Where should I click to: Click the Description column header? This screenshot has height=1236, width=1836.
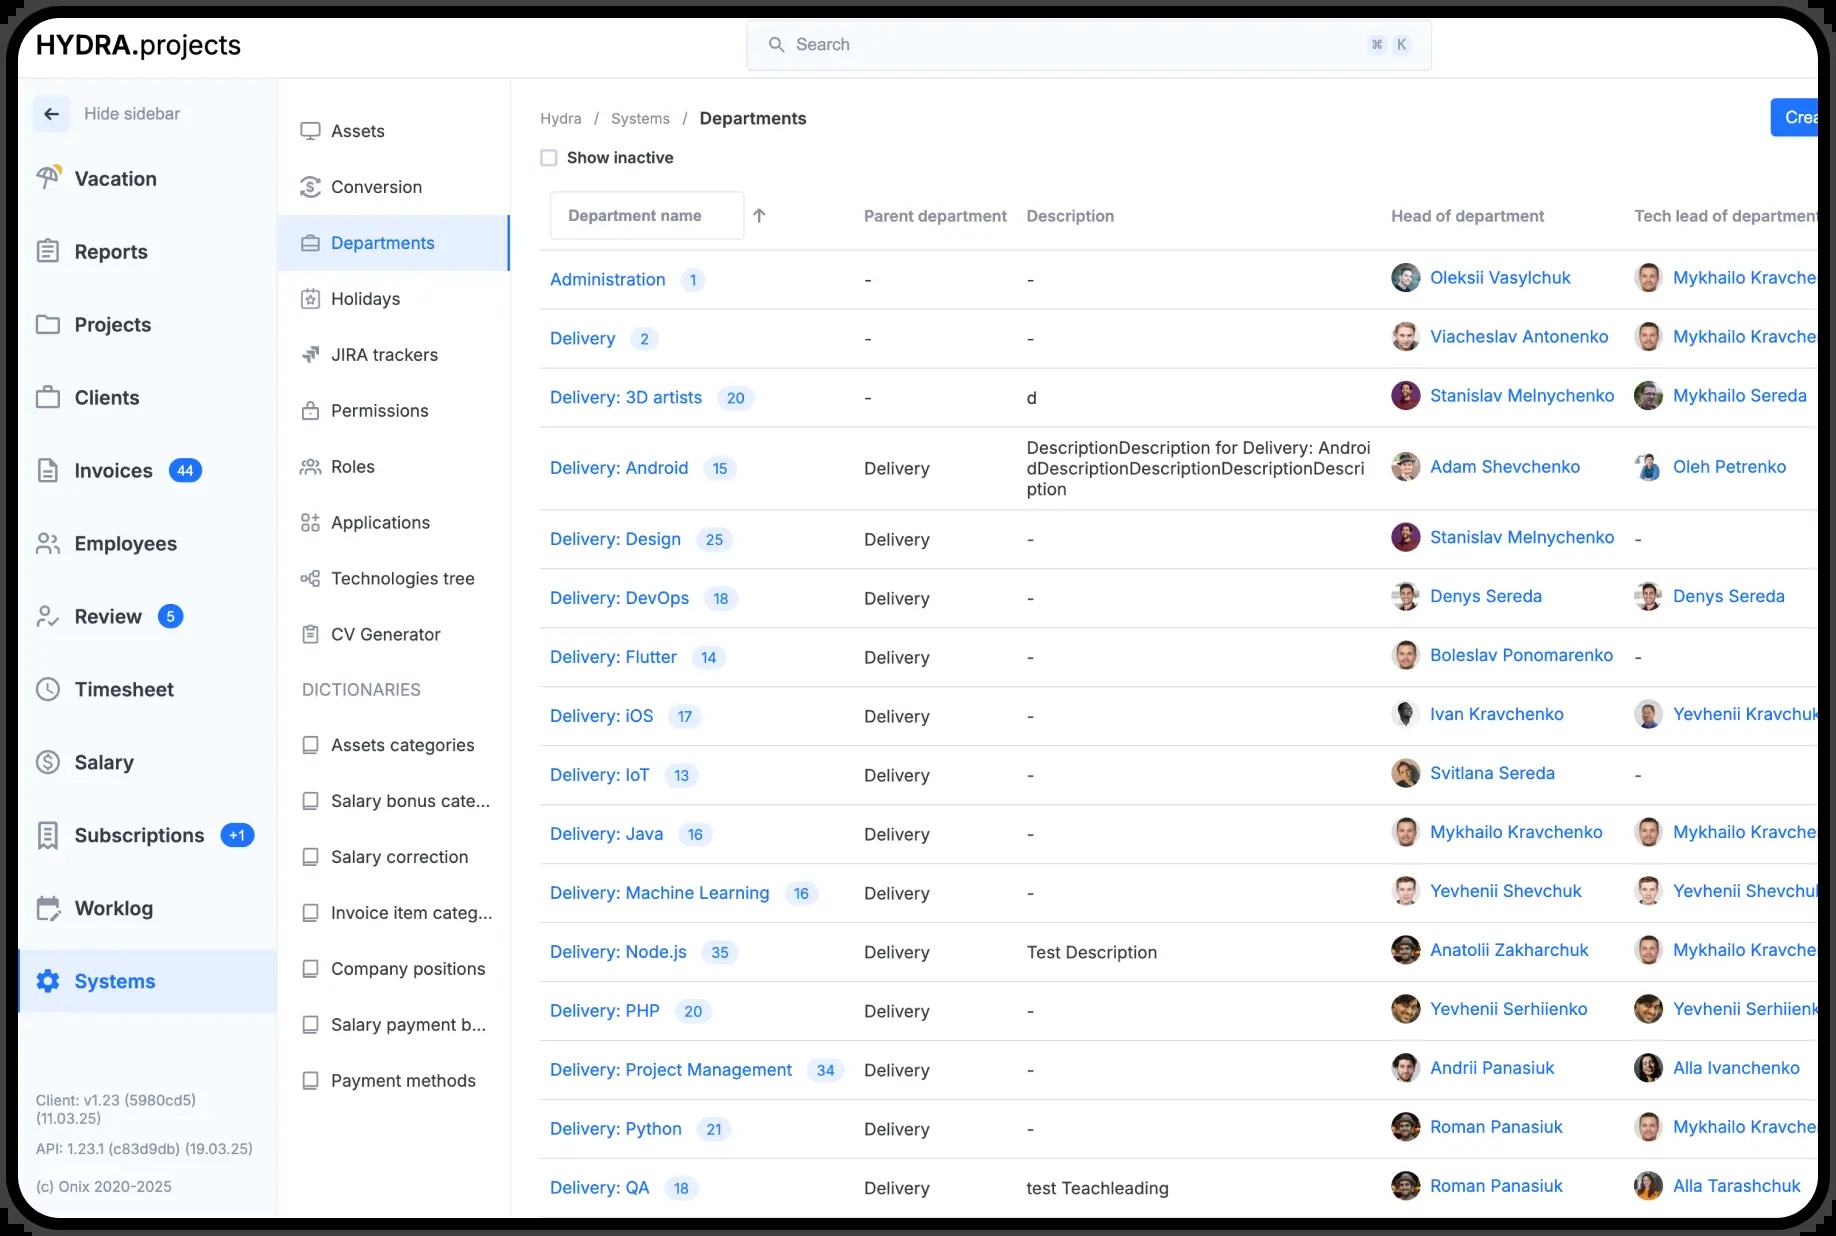point(1070,216)
